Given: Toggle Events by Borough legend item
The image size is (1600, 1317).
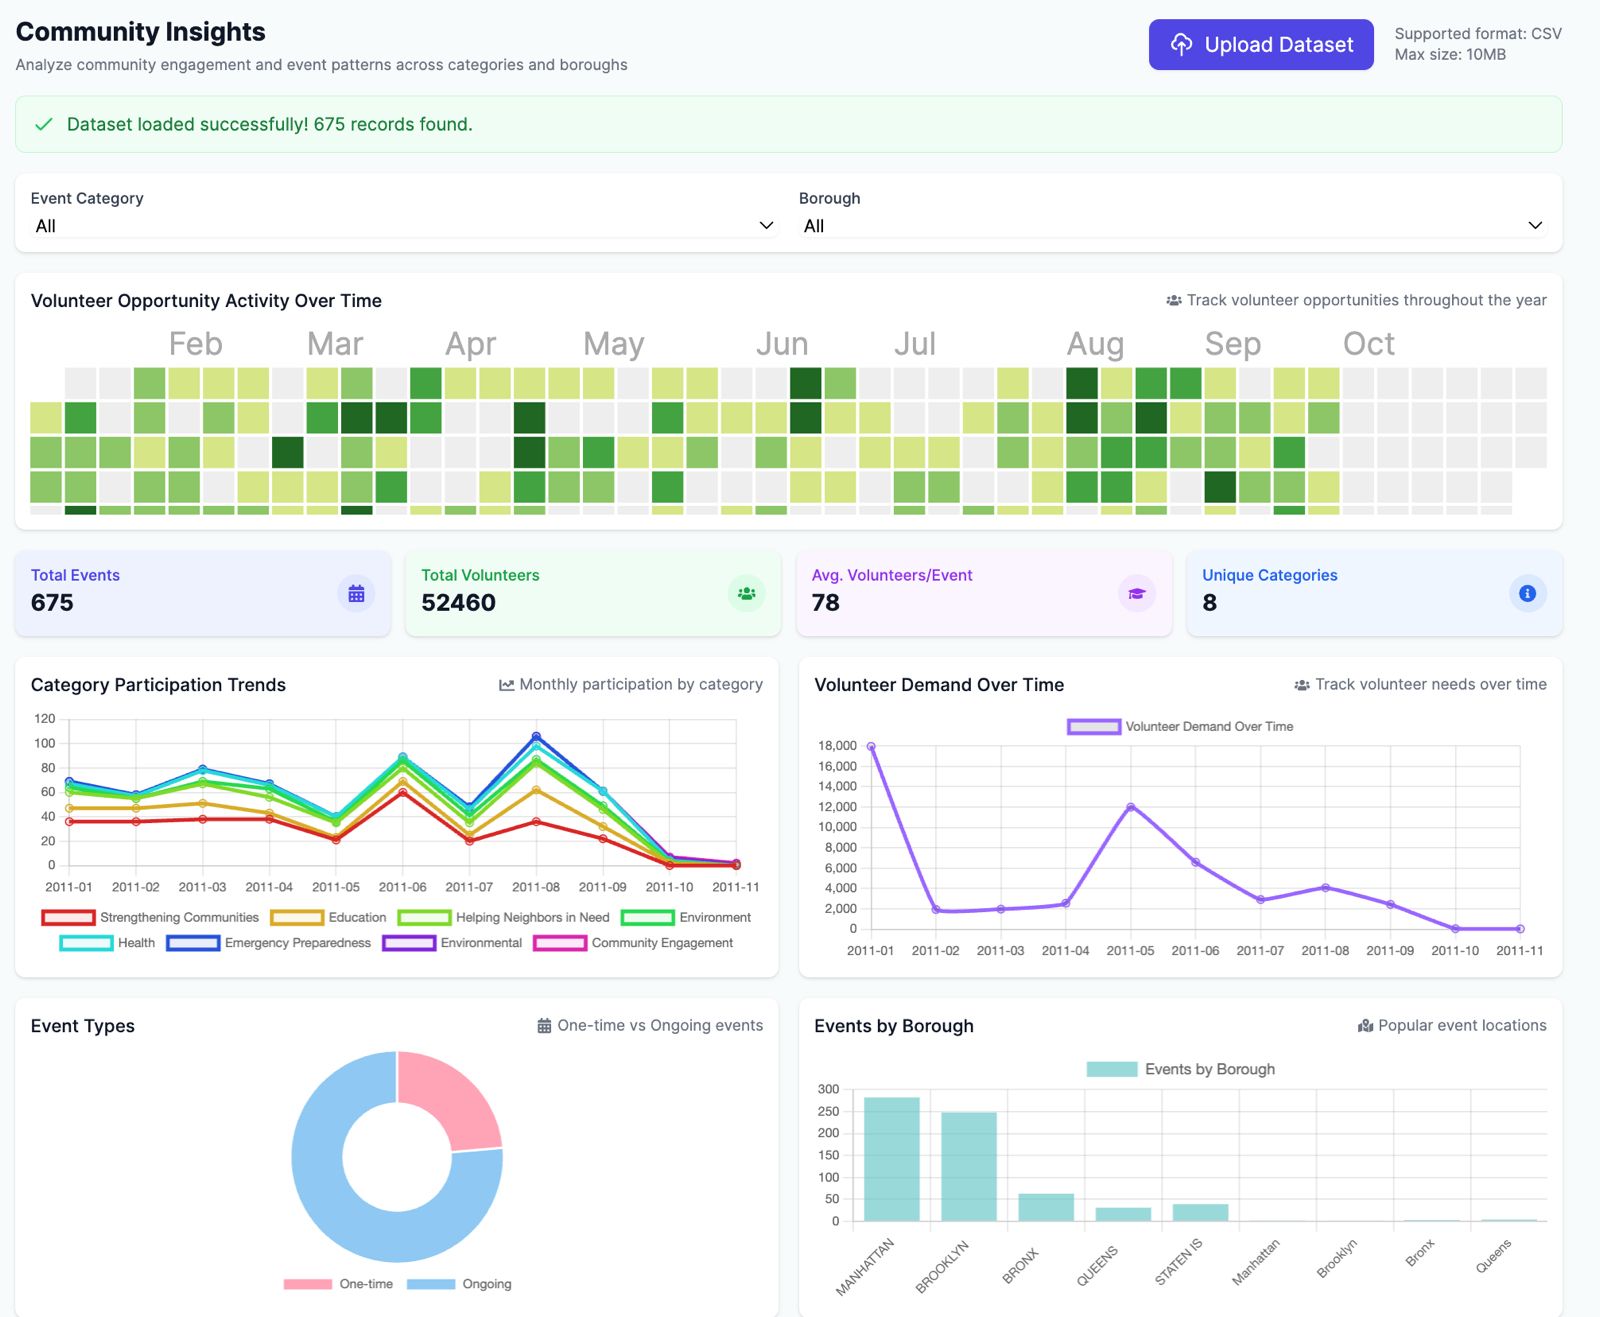Looking at the screenshot, I should (1181, 1069).
